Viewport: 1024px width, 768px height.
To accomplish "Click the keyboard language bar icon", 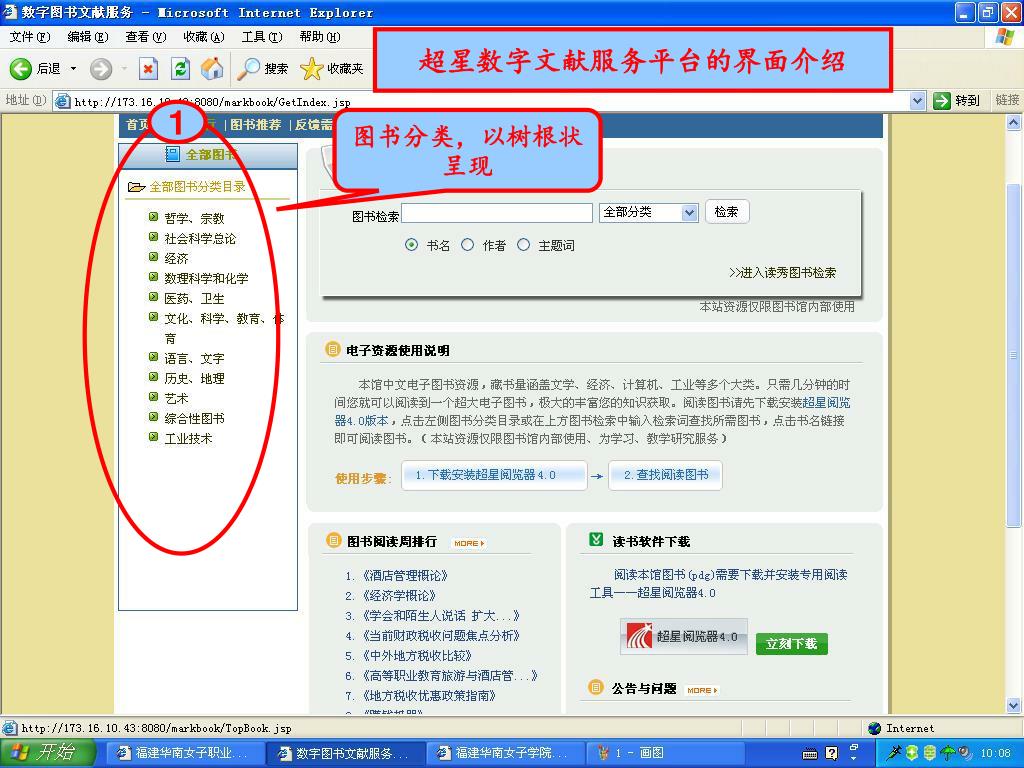I will click(x=810, y=754).
